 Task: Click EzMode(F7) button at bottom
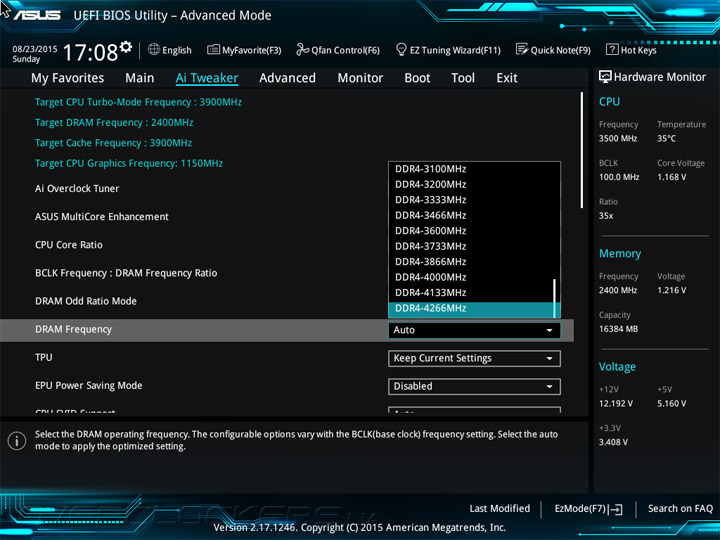tap(588, 509)
